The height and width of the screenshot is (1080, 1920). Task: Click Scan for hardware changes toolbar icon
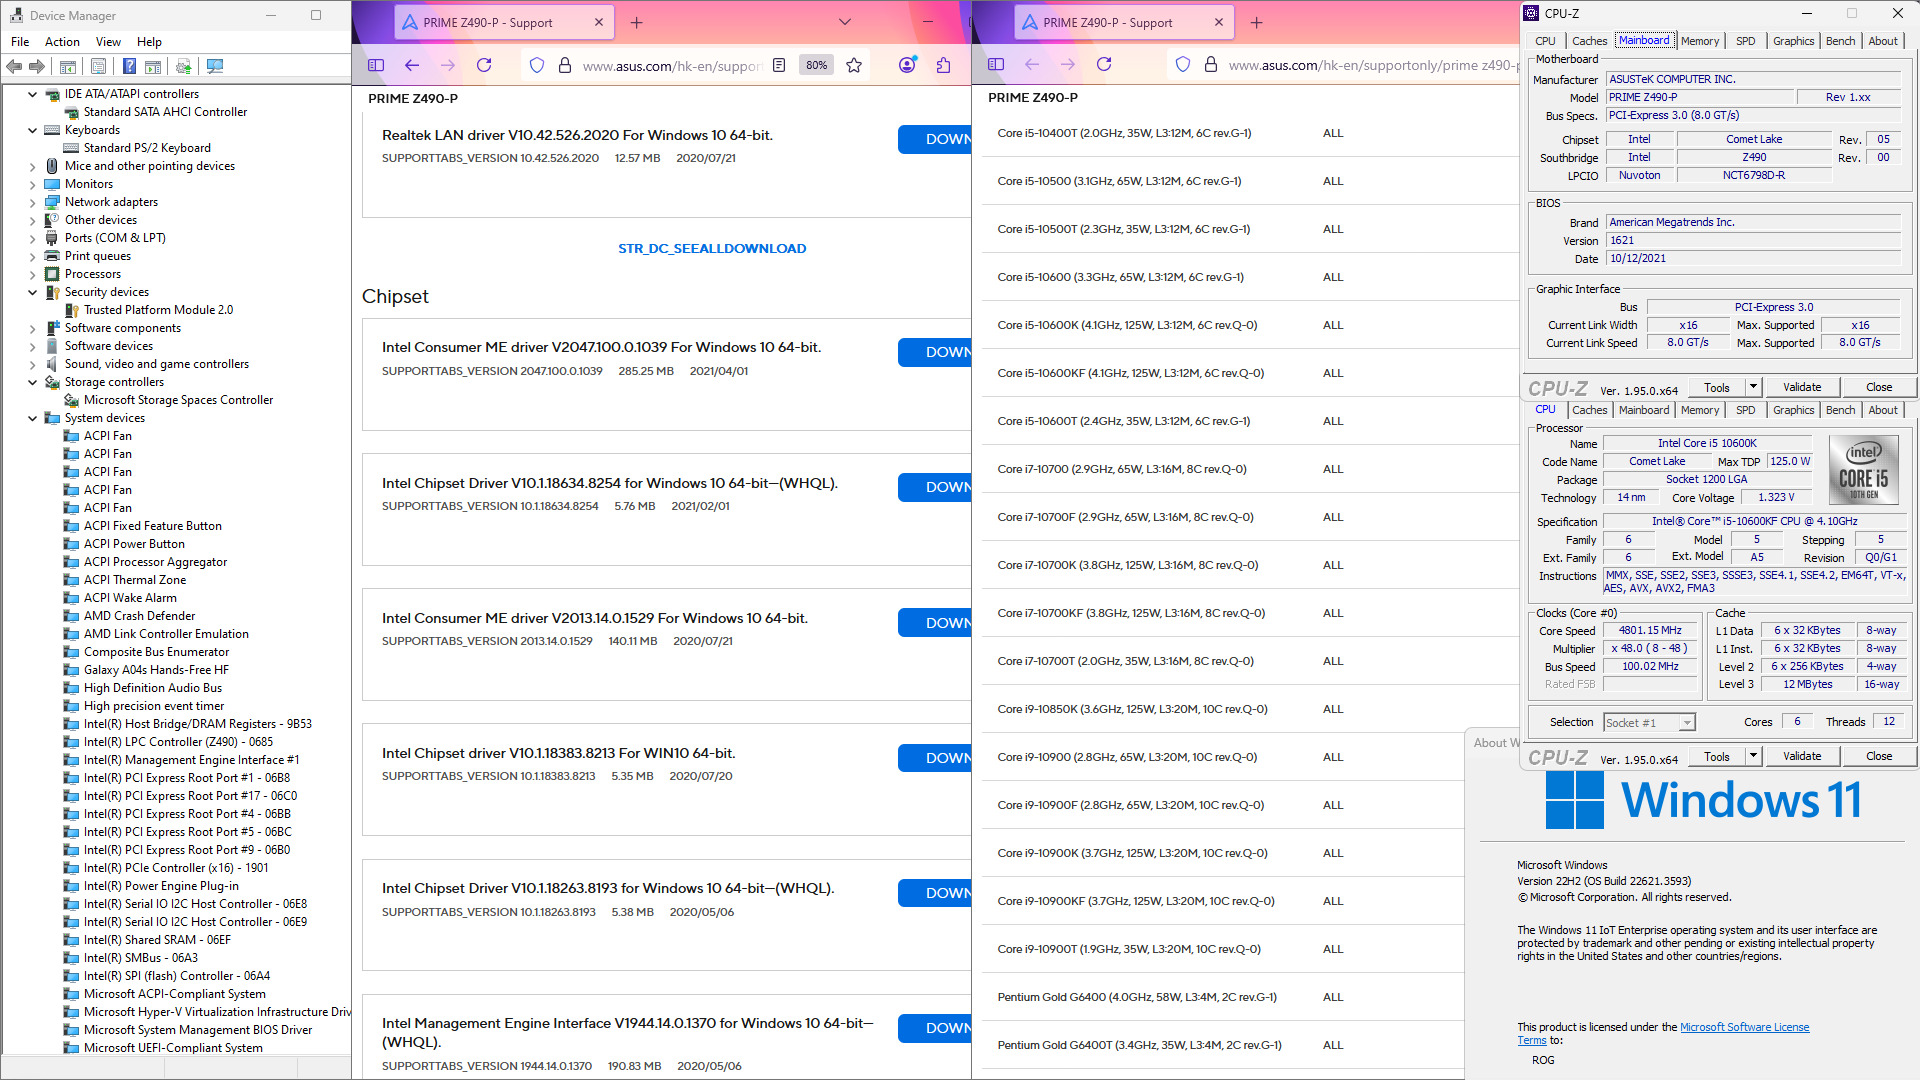click(215, 66)
